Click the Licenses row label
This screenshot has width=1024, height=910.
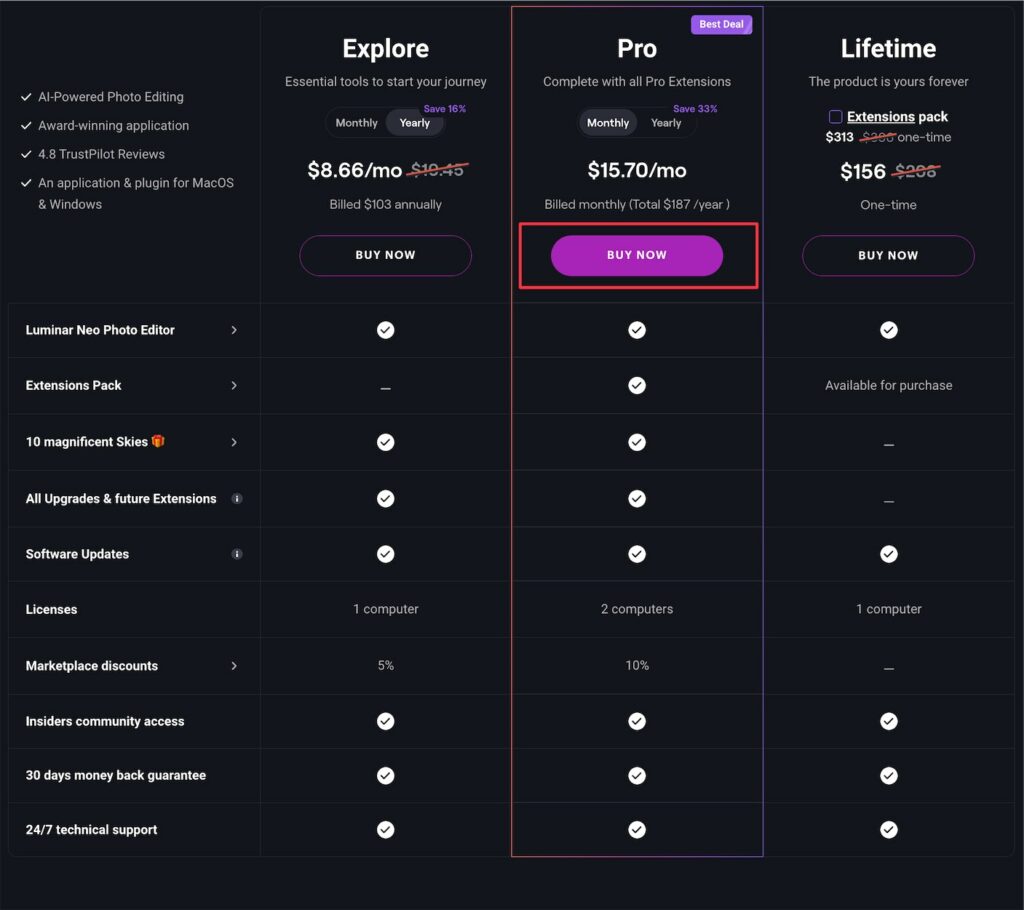click(x=51, y=609)
